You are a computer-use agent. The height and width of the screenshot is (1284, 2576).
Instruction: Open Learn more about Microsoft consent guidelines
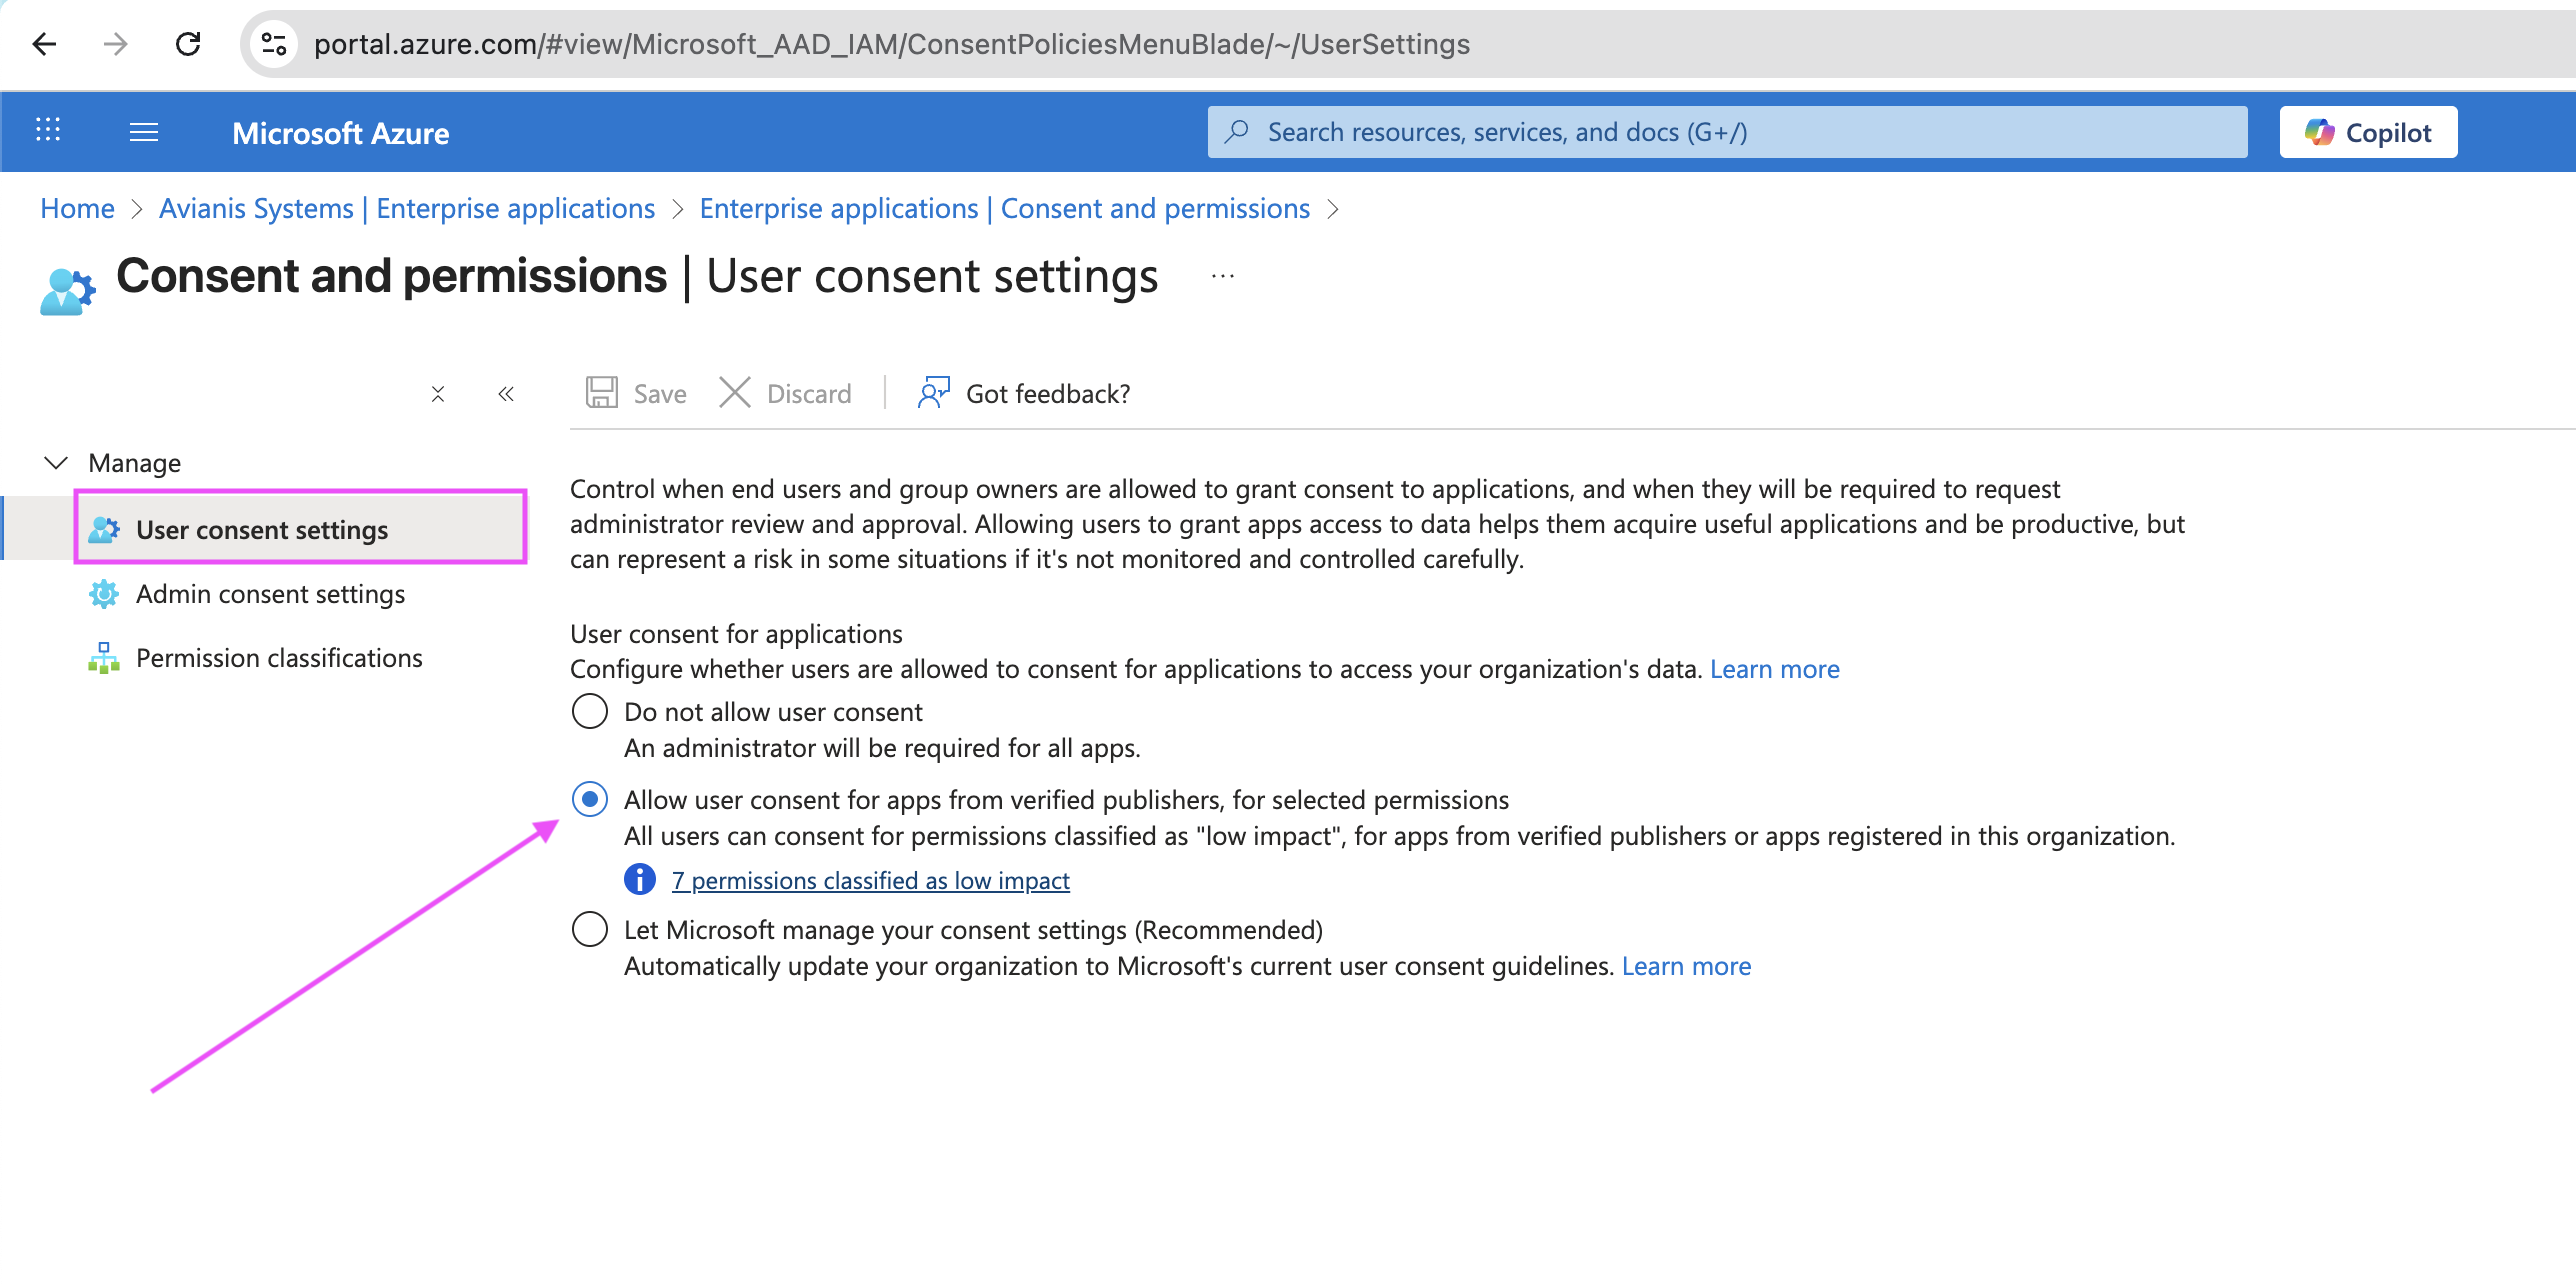[1687, 966]
